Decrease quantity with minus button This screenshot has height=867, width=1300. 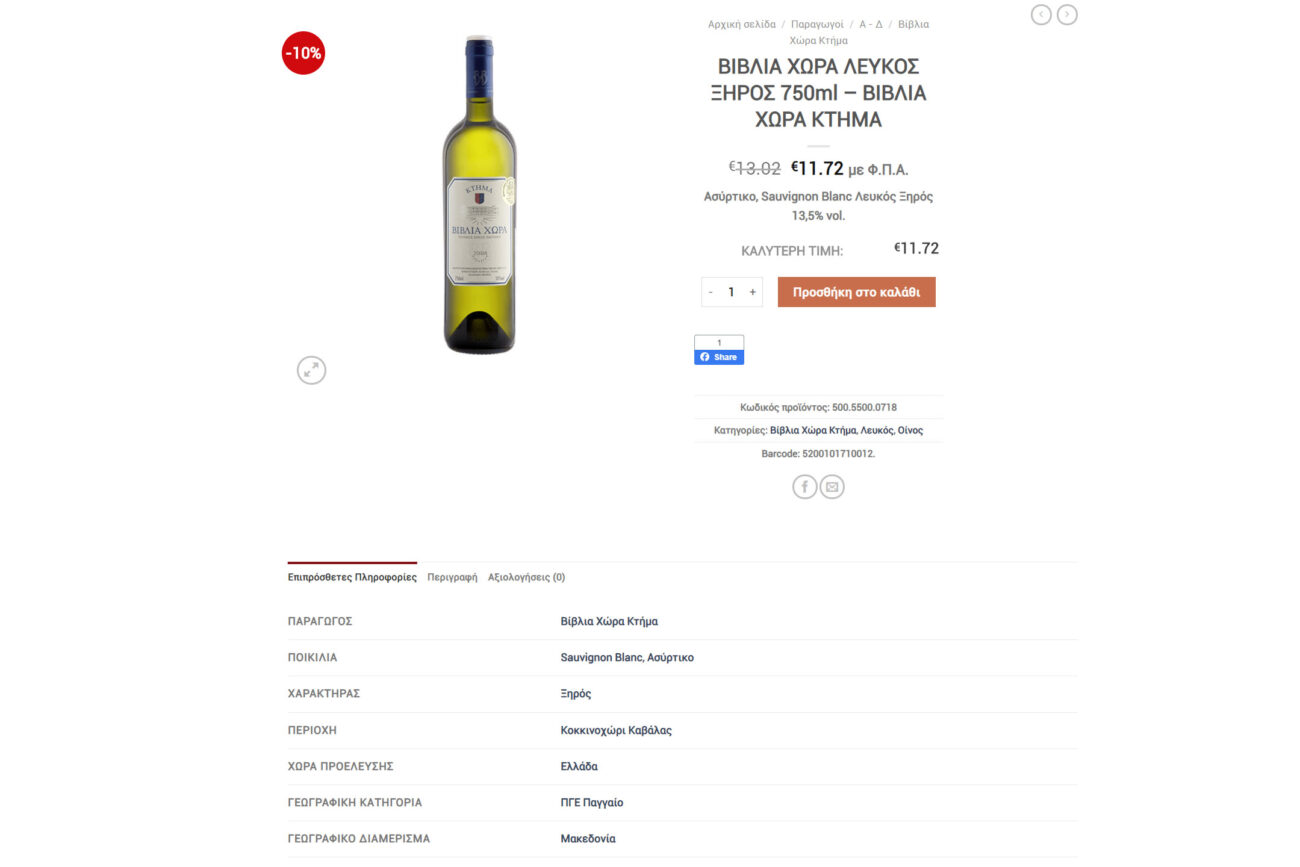(x=711, y=292)
